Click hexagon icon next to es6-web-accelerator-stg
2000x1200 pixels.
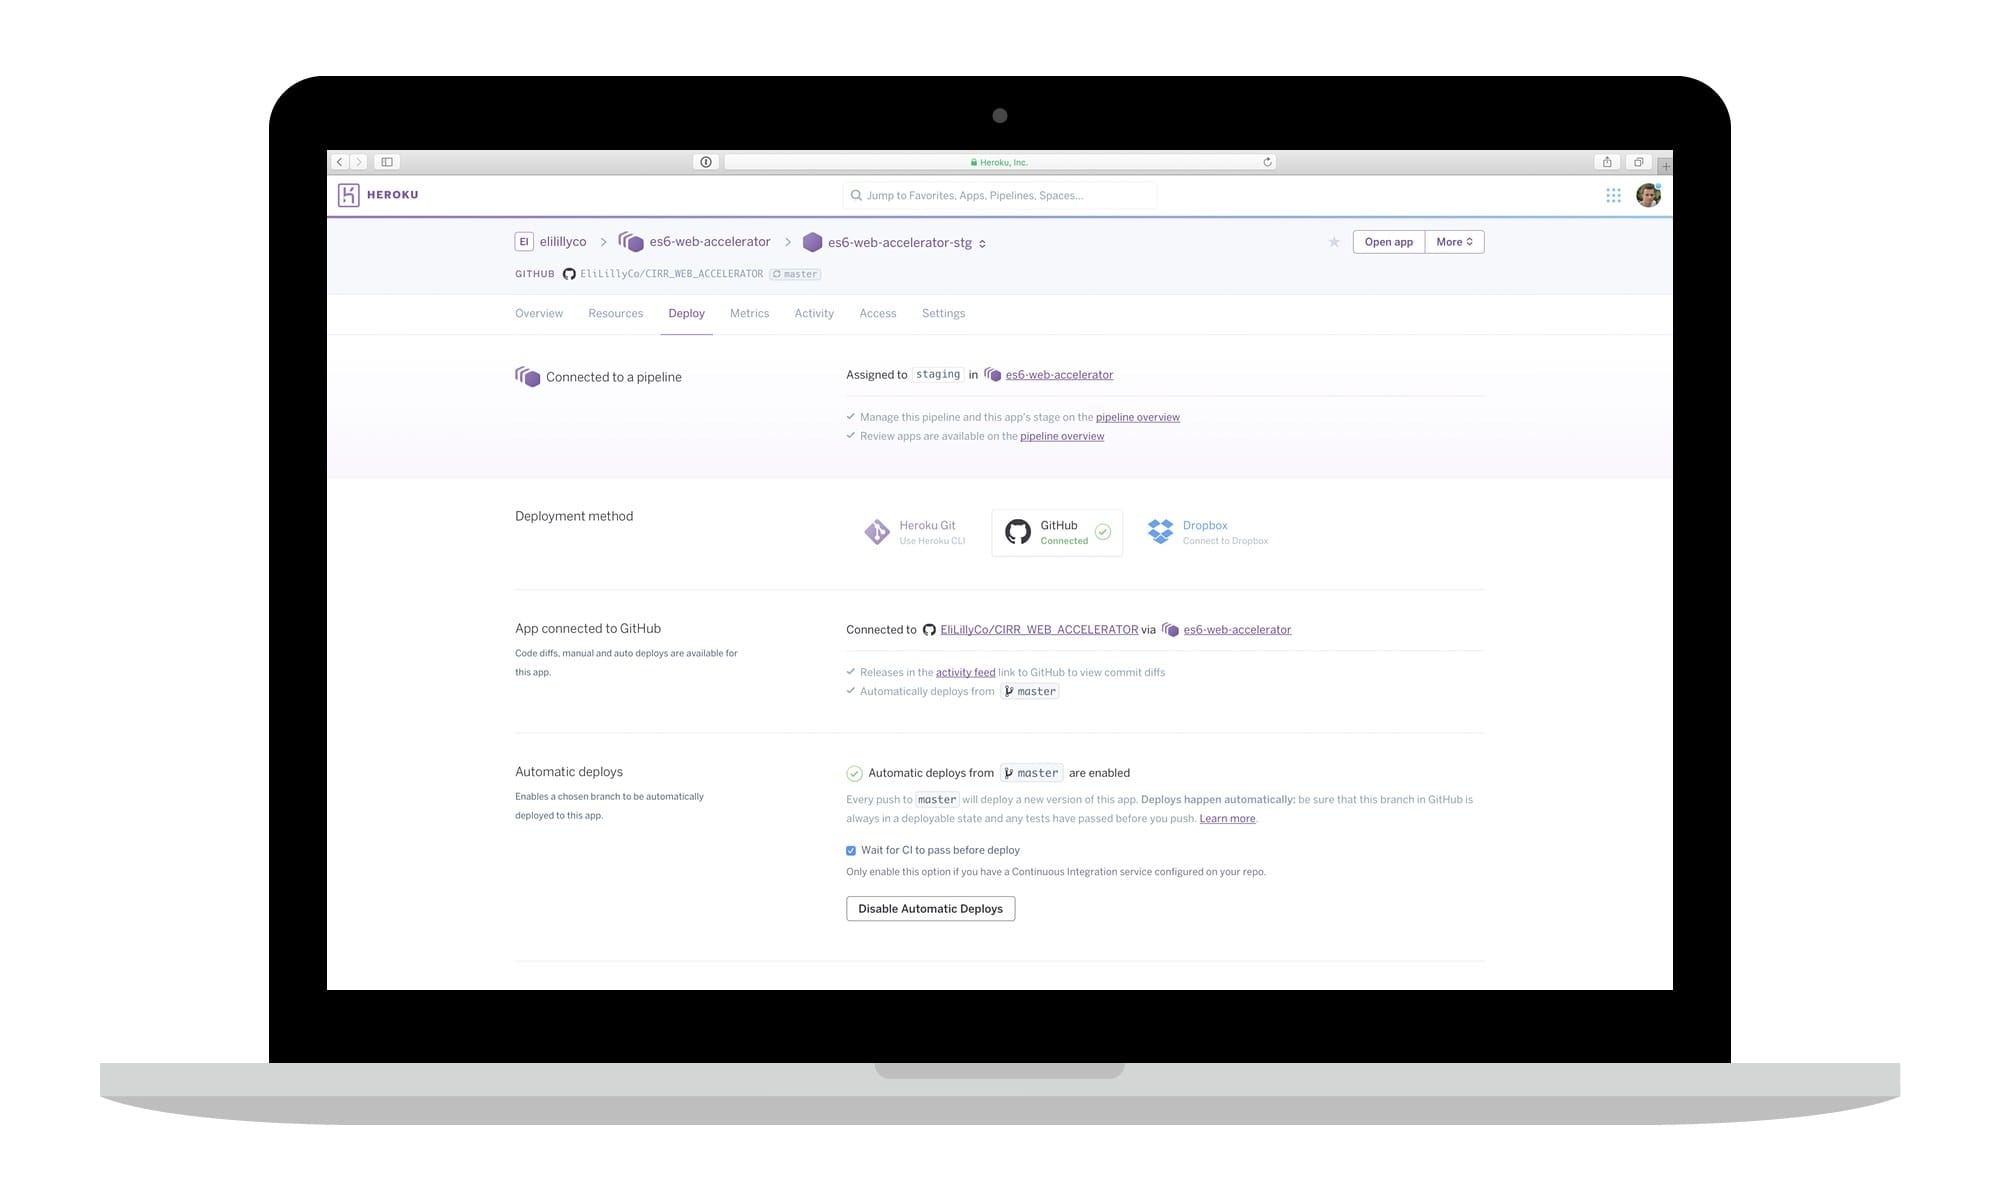tap(812, 242)
